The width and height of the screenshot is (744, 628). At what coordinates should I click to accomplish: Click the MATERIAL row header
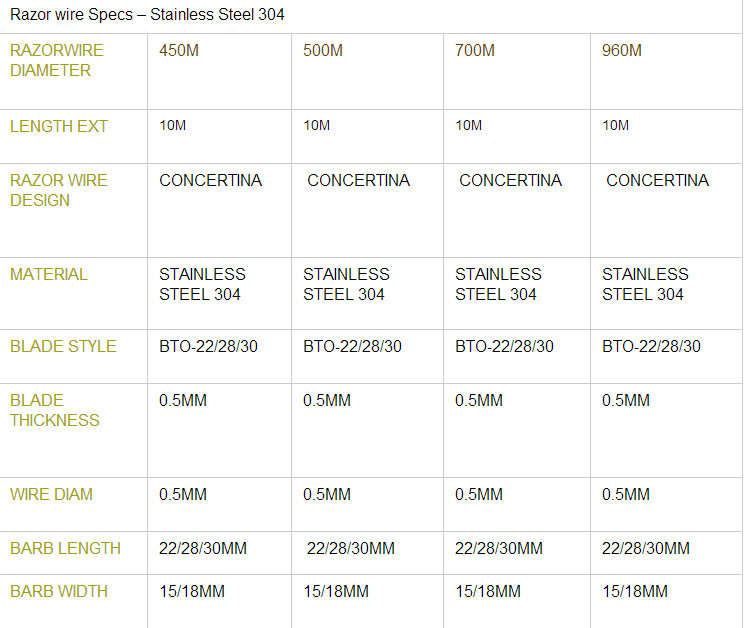(x=49, y=274)
